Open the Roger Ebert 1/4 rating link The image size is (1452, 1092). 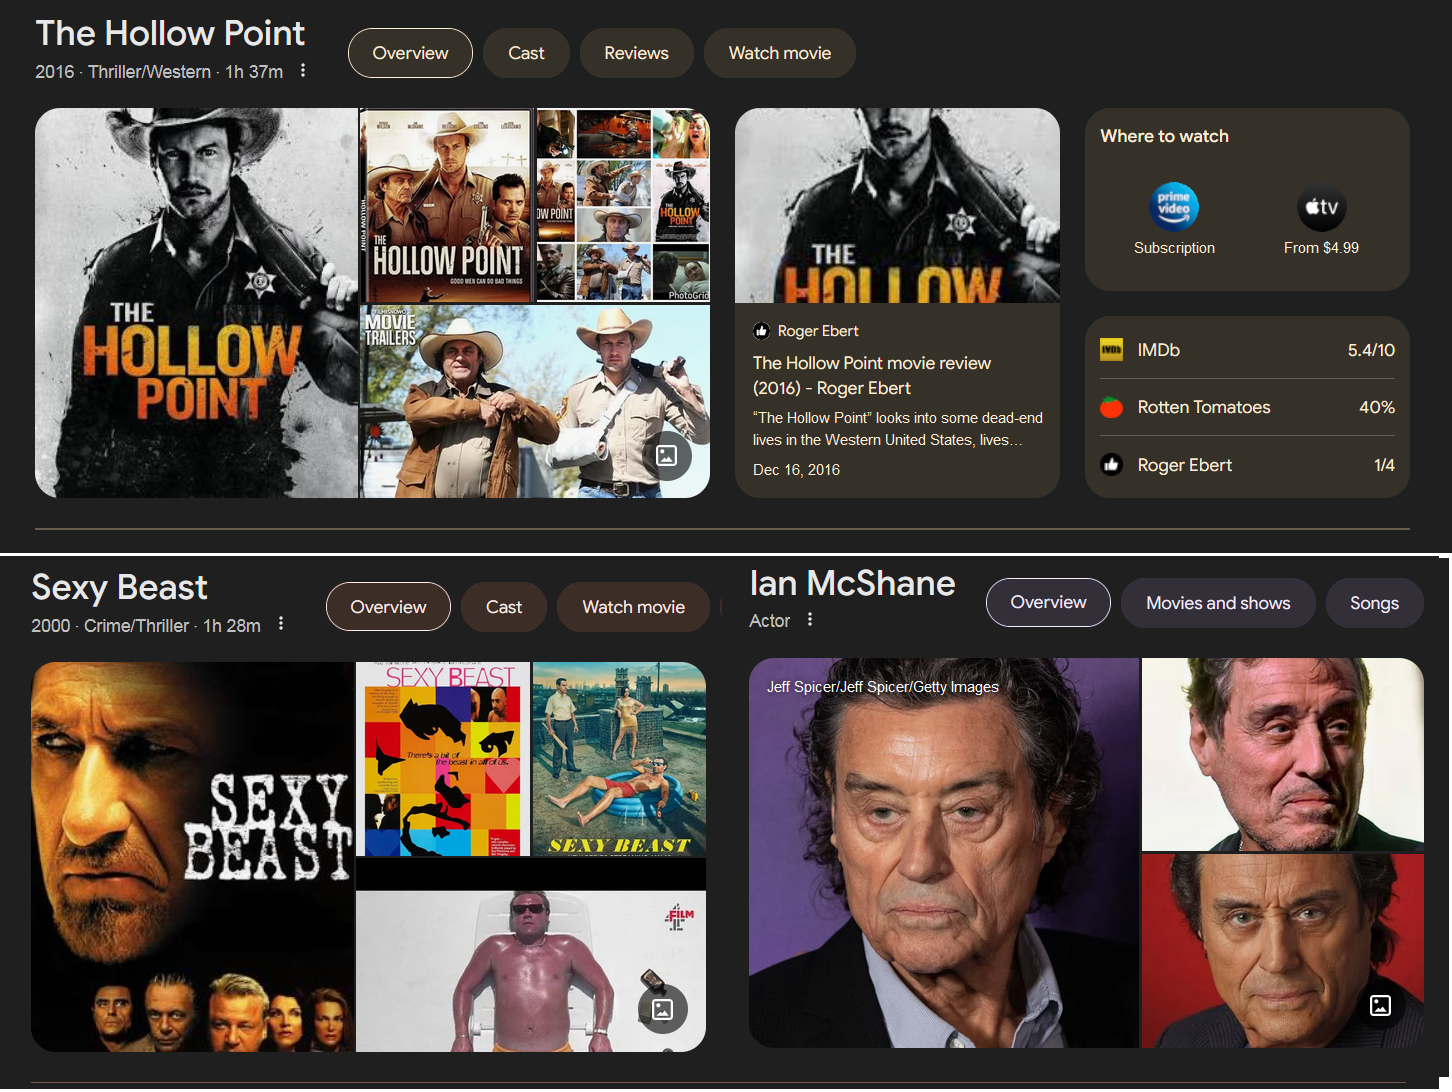[1247, 464]
